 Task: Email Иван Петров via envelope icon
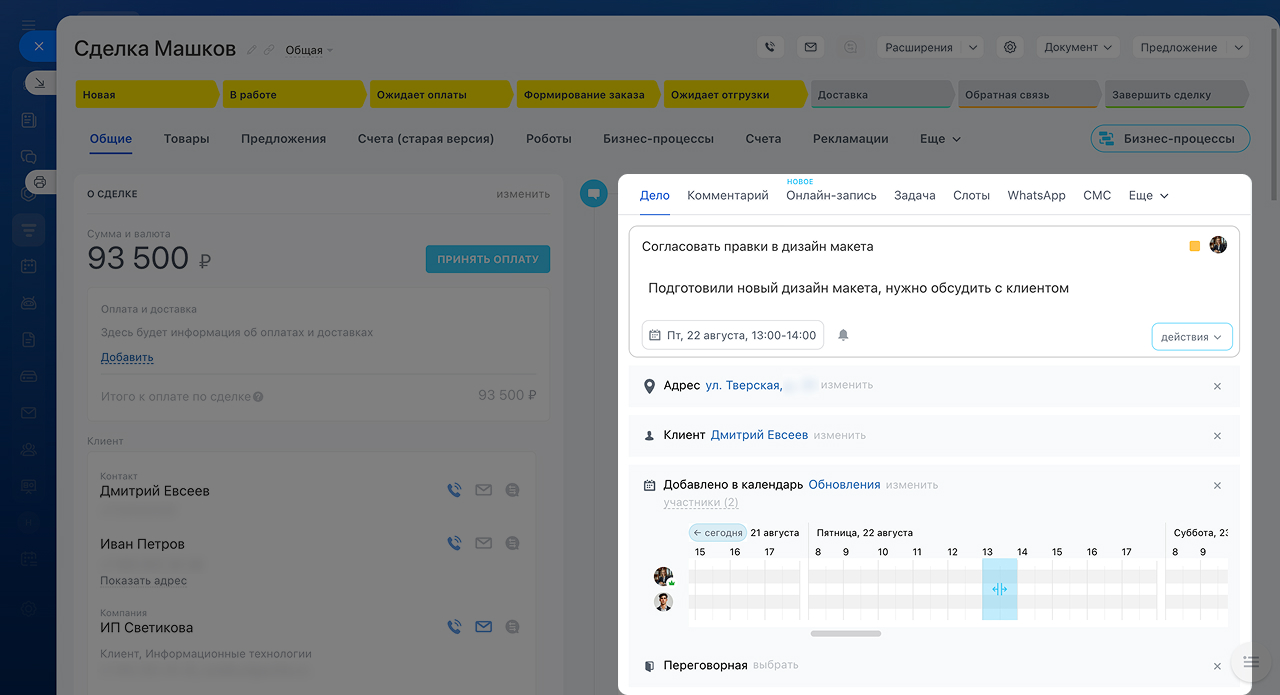click(483, 543)
